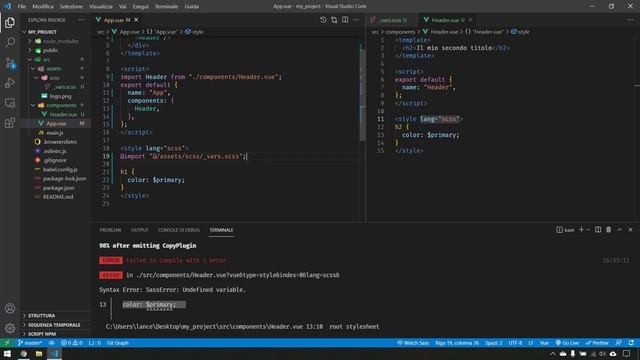This screenshot has width=640, height=360.
Task: Open the Explorer view in activity bar
Action: (10, 22)
